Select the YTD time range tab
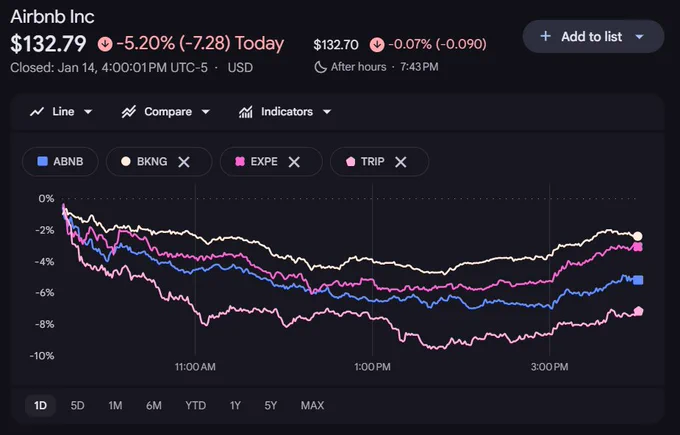This screenshot has width=680, height=435. click(196, 406)
